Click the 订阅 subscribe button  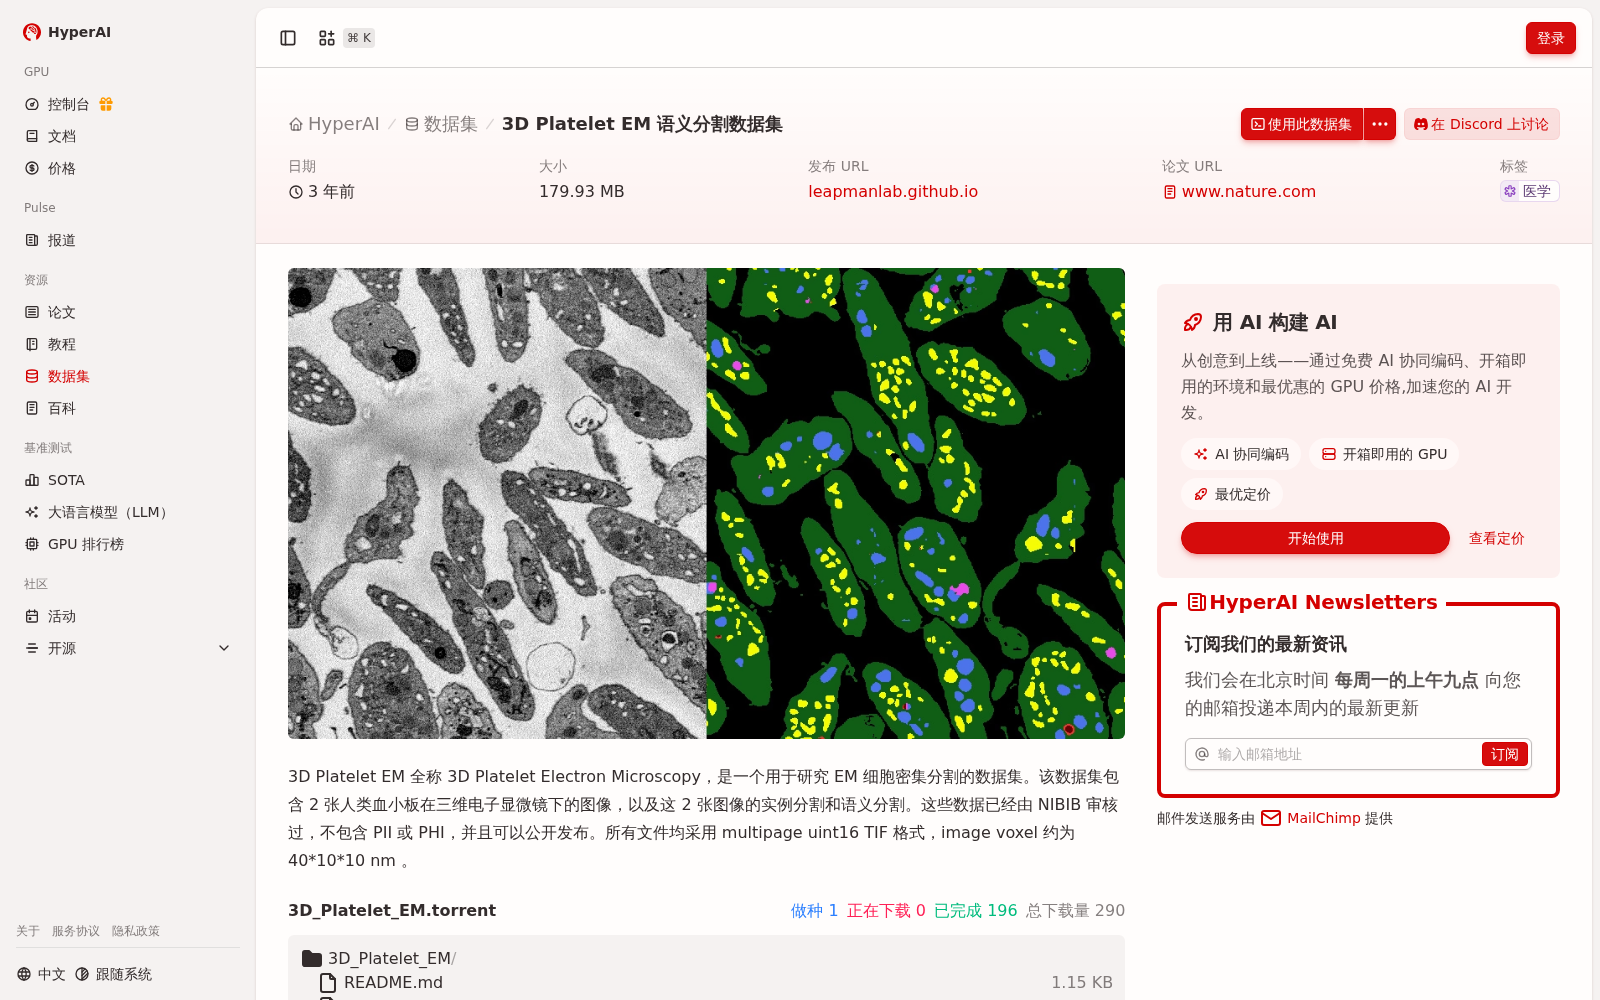(x=1505, y=754)
